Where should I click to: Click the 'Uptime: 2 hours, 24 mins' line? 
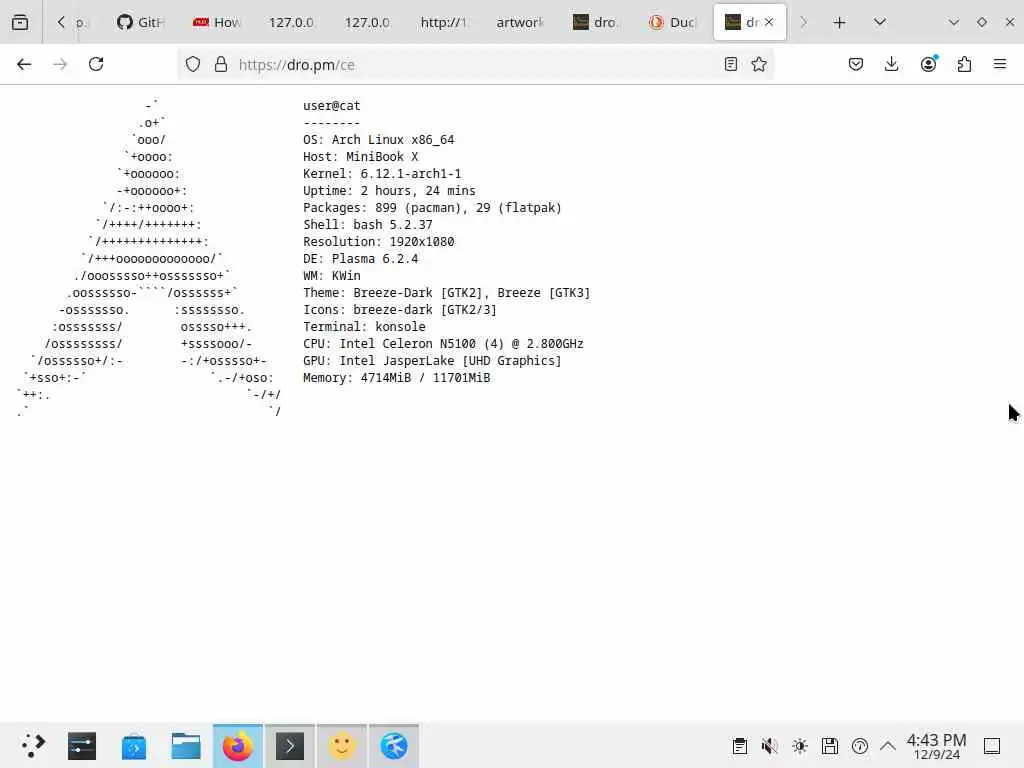pyautogui.click(x=389, y=191)
